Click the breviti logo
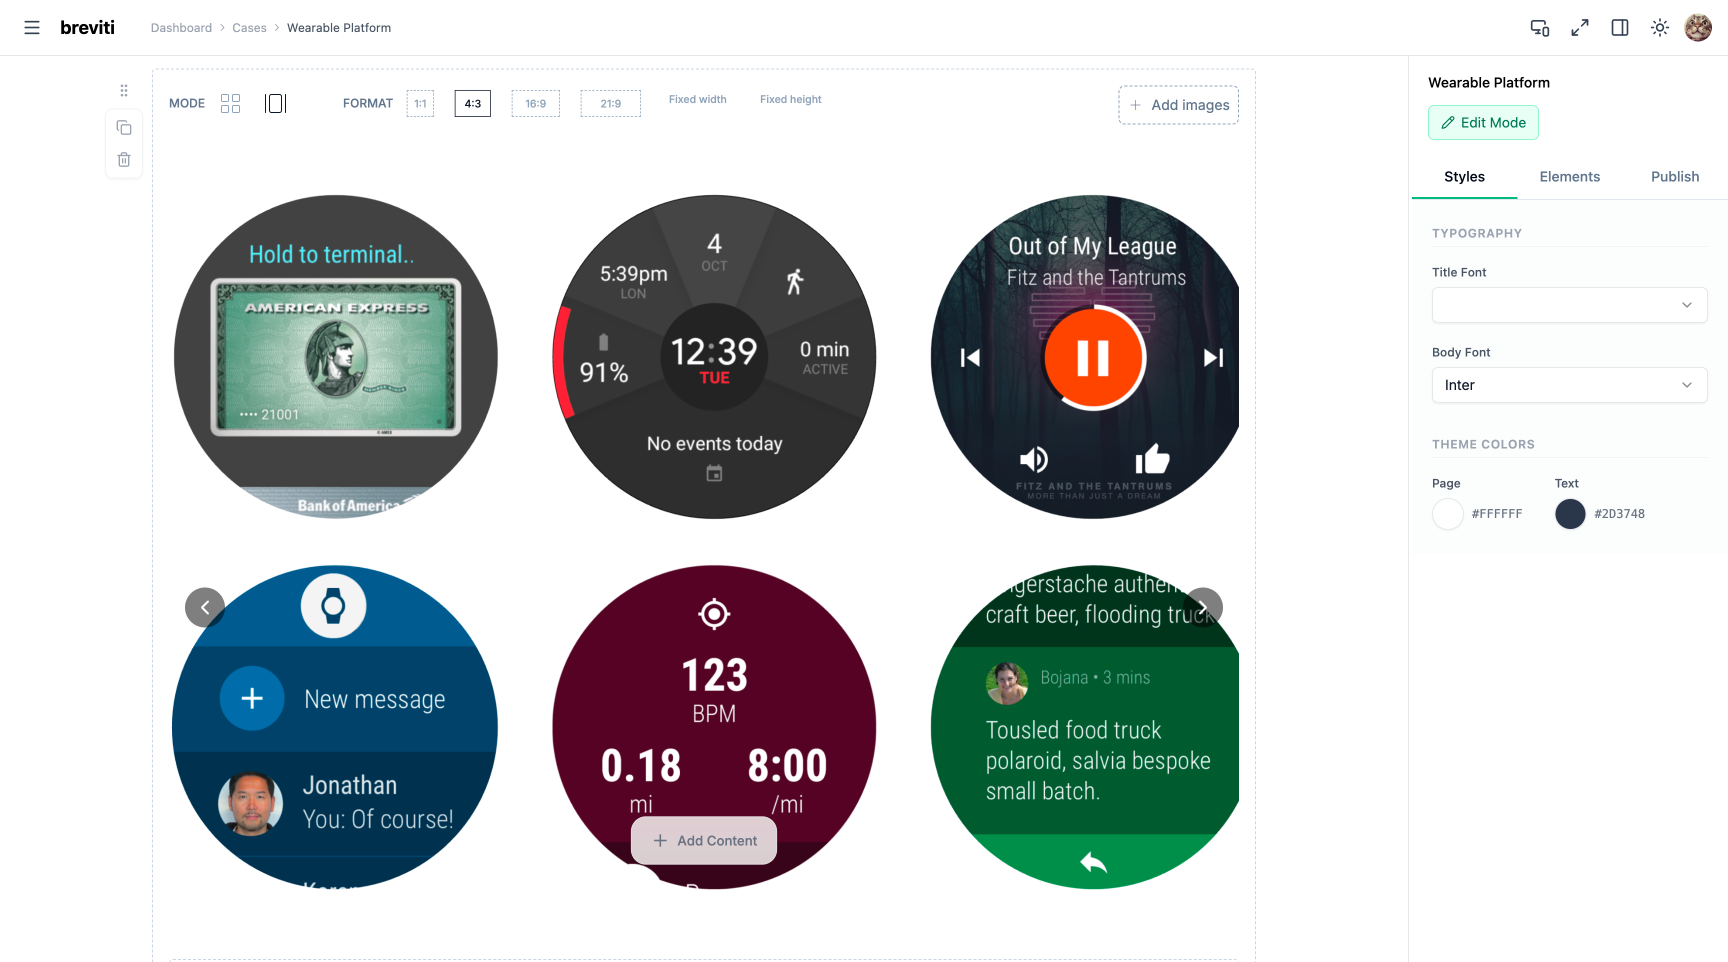Screen dimensions: 1728x962 tap(87, 28)
